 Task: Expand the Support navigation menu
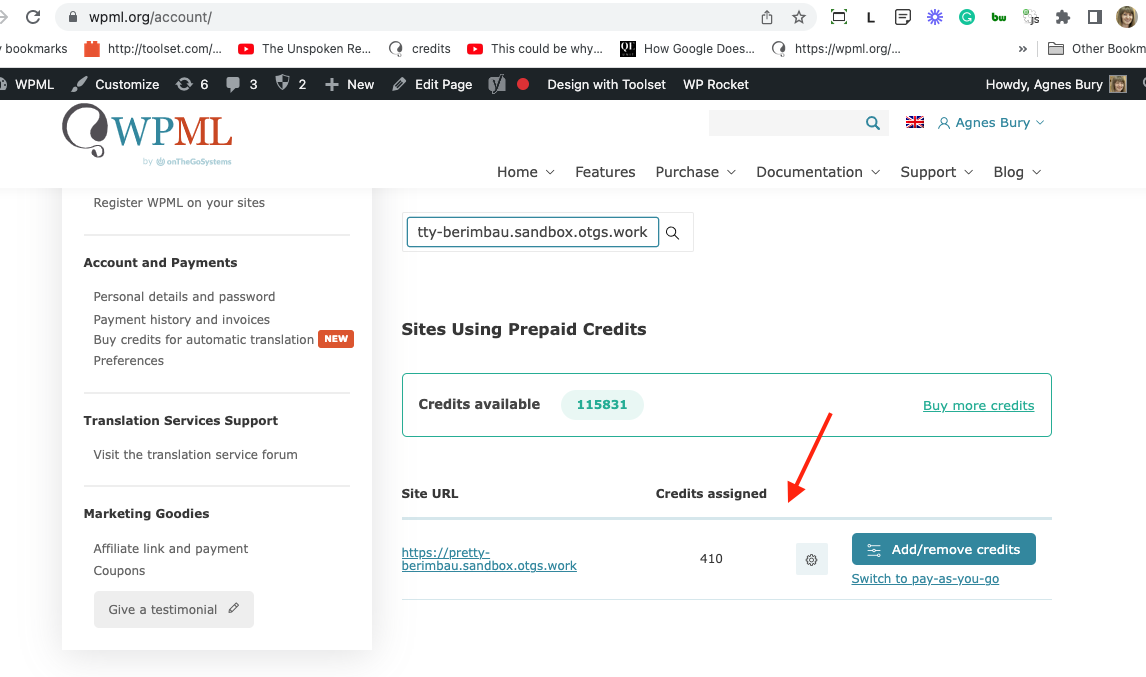[936, 172]
